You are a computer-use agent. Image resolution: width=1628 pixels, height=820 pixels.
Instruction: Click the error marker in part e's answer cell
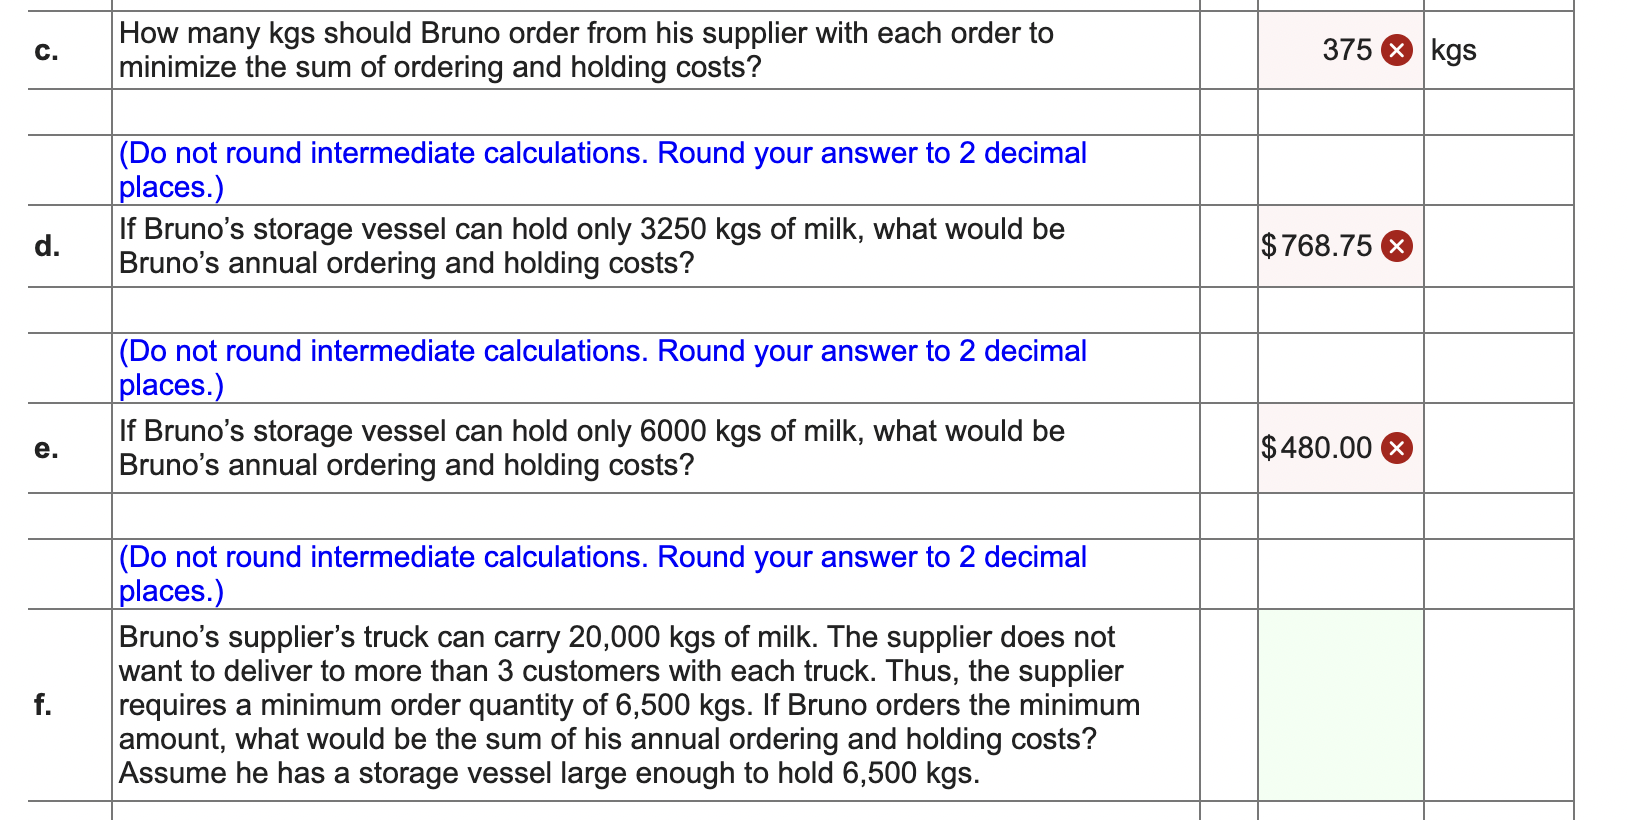click(1397, 449)
